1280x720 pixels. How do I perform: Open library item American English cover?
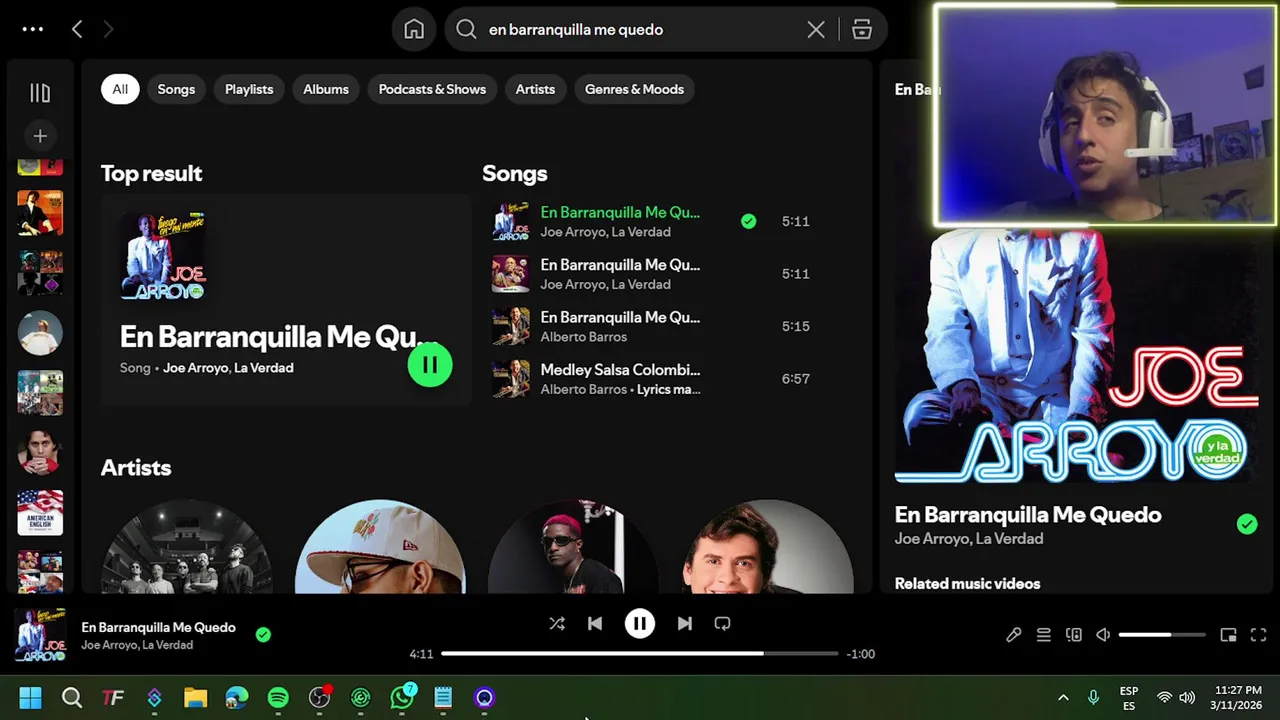[x=40, y=513]
